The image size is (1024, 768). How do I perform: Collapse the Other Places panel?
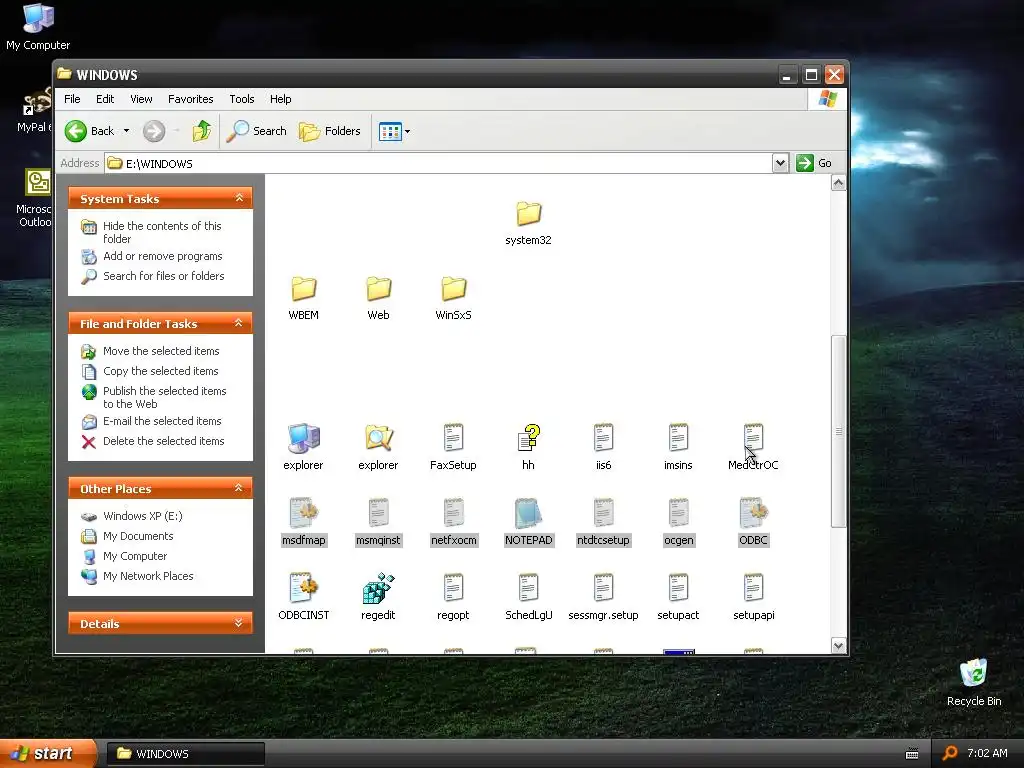pyautogui.click(x=239, y=488)
